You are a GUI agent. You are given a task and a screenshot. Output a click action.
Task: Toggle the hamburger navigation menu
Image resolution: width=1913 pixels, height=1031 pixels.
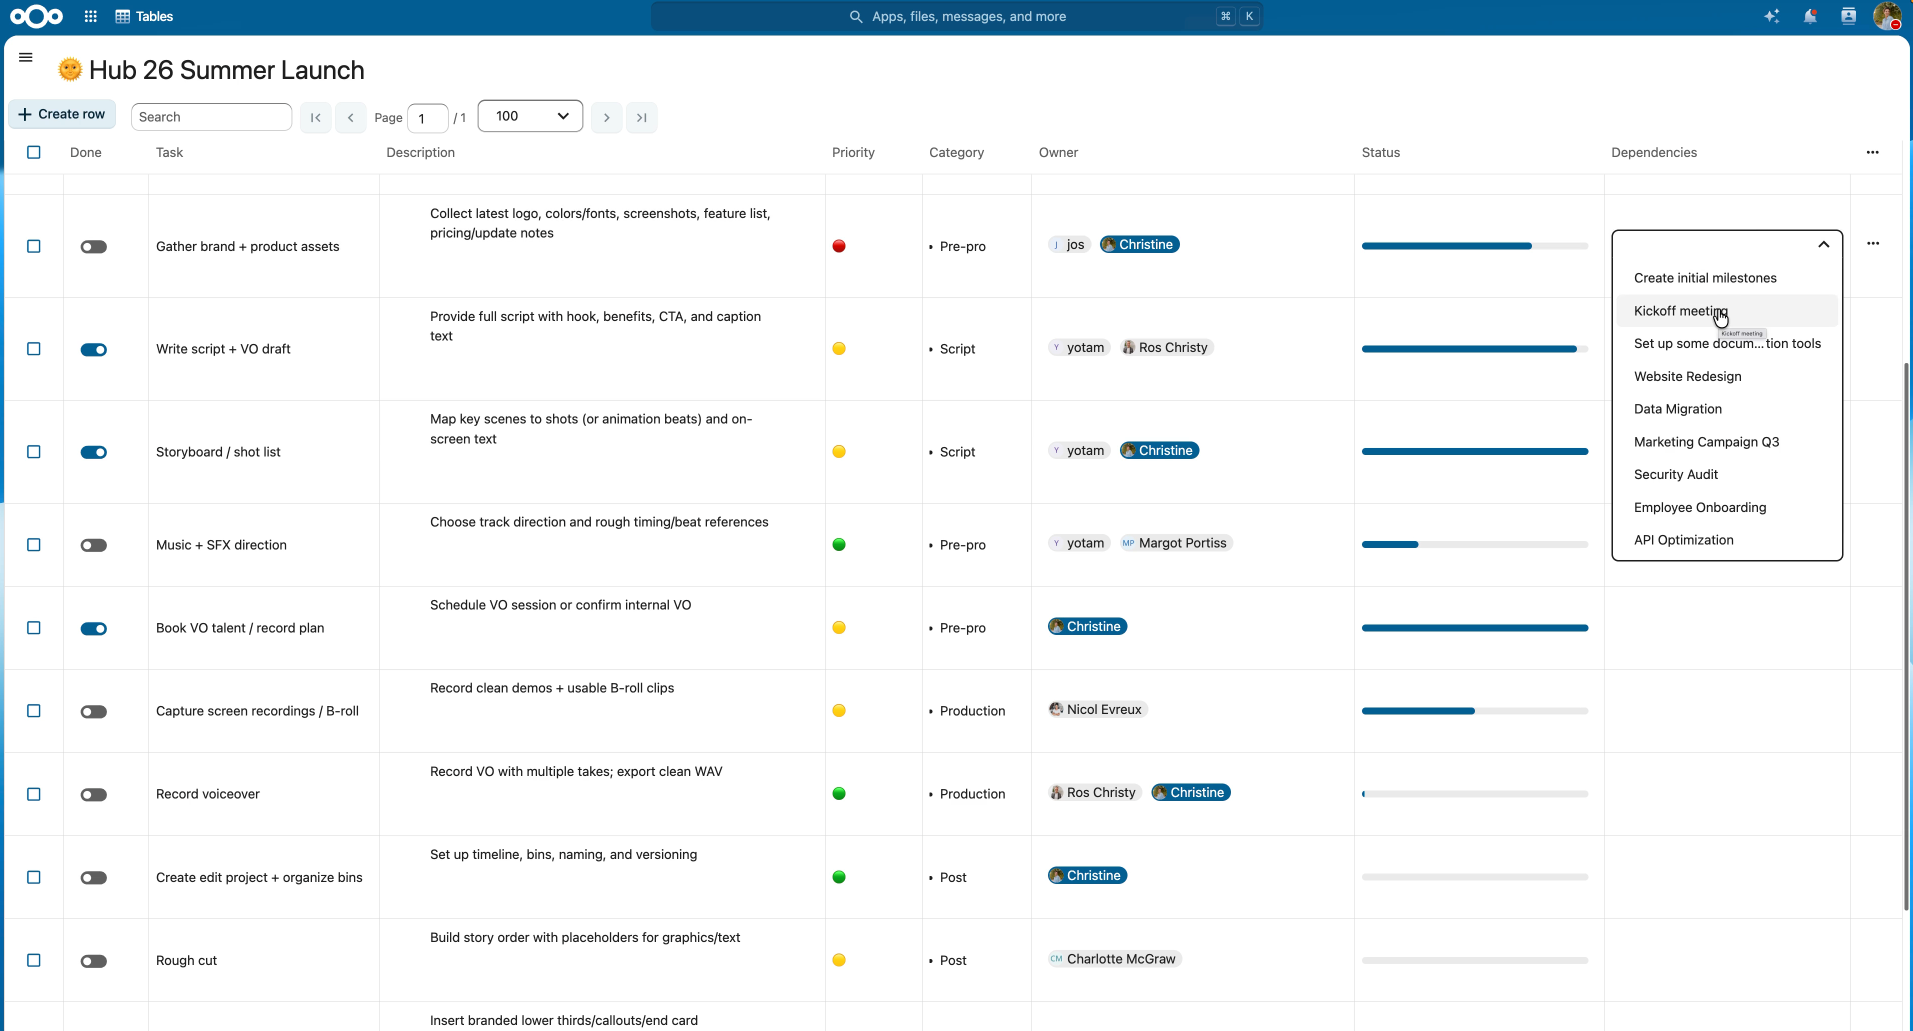click(26, 57)
